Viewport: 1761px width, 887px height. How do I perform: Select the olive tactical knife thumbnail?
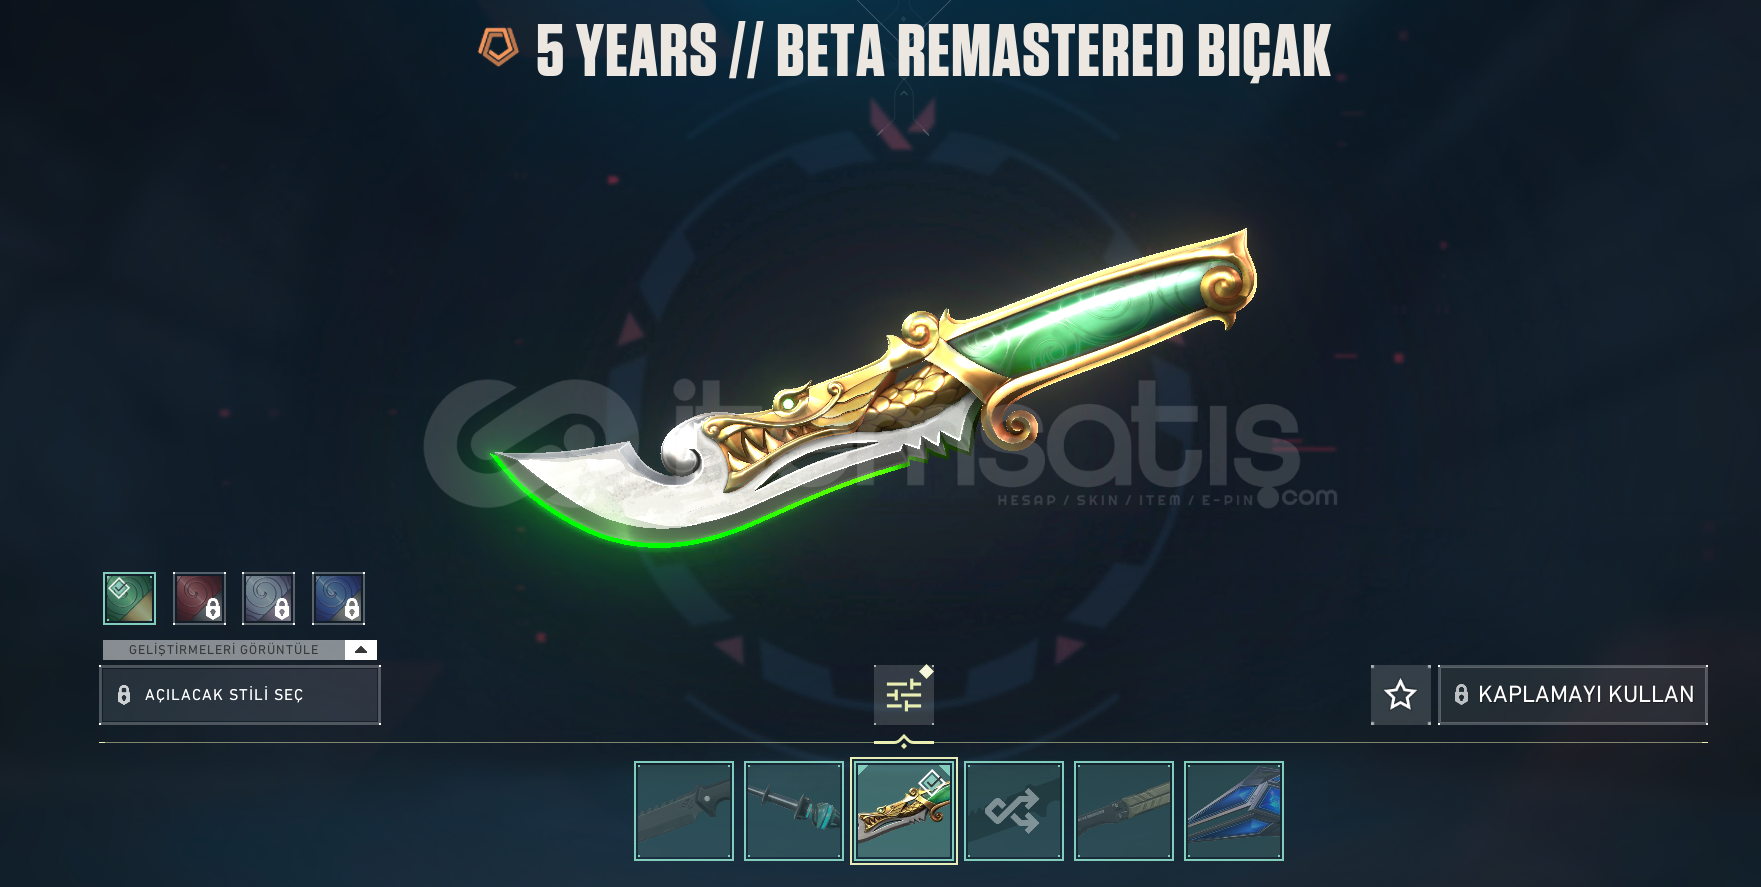coord(1124,811)
